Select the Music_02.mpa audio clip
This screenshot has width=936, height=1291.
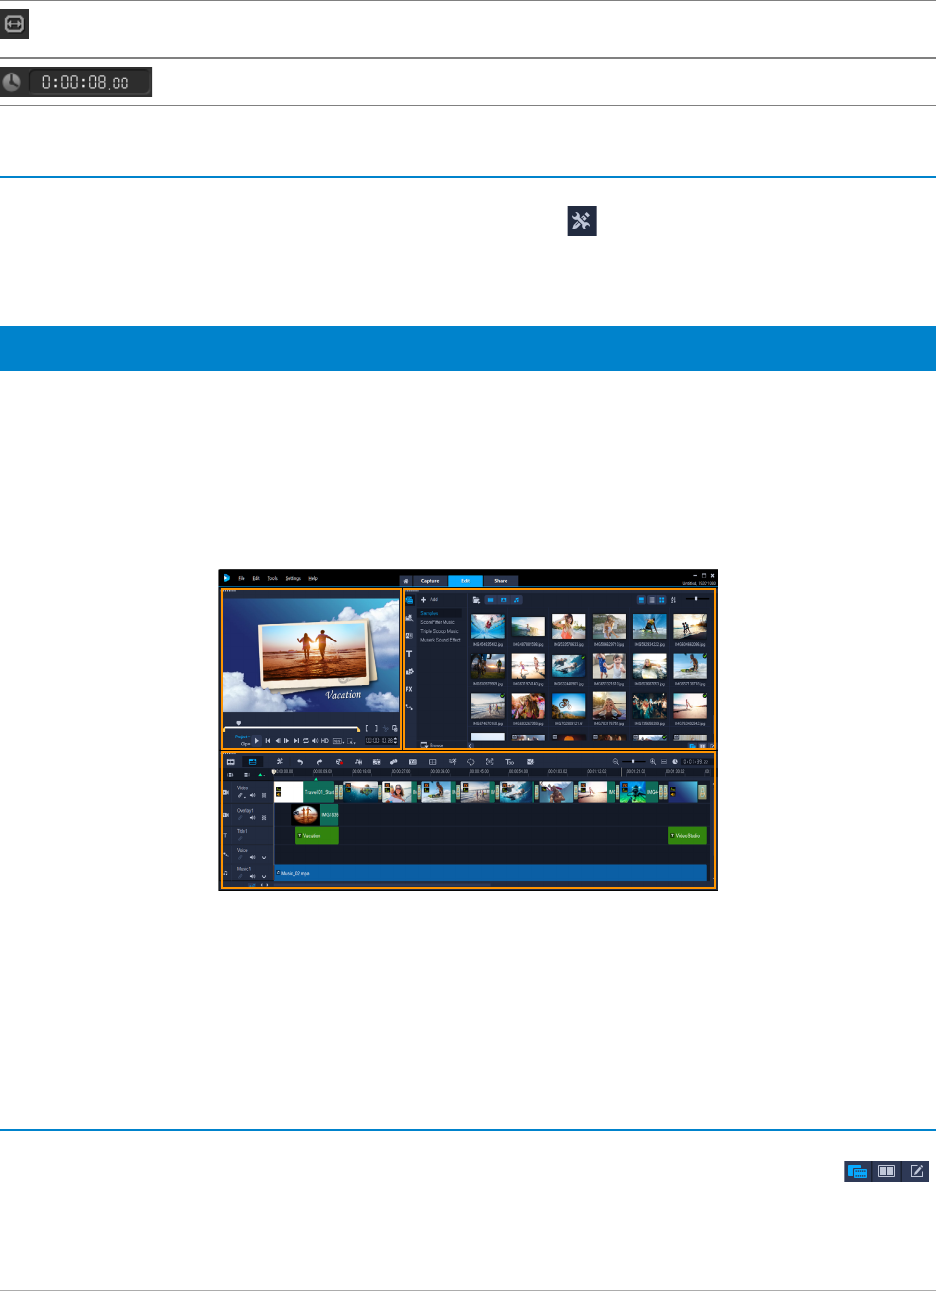coord(490,873)
